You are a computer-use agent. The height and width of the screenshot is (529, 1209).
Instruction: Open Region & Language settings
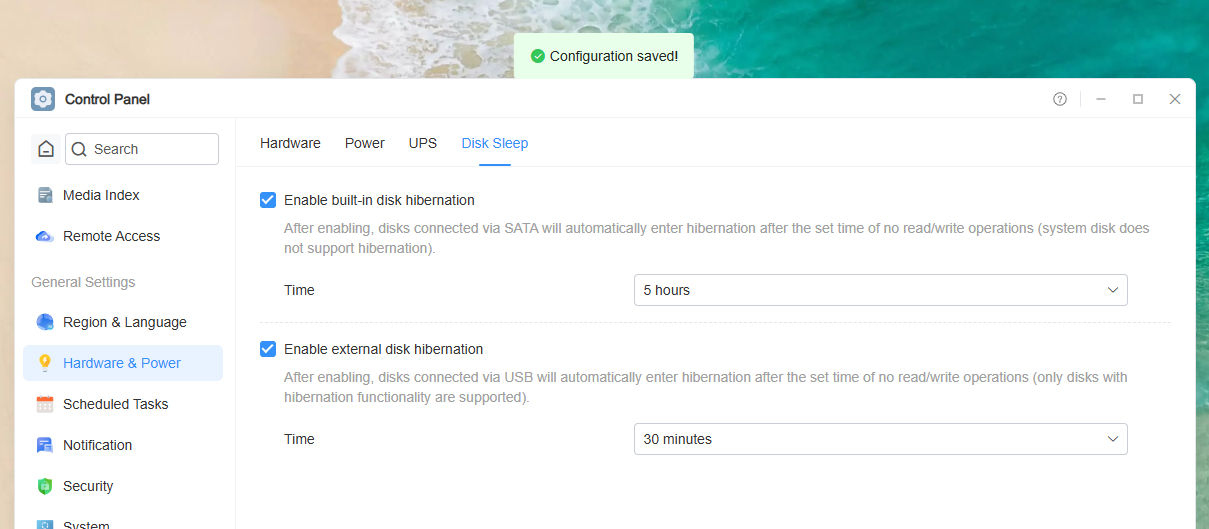pyautogui.click(x=123, y=322)
